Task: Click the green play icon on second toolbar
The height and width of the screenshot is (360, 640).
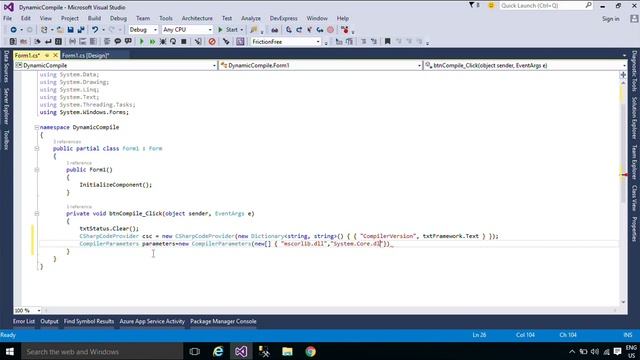Action: pyautogui.click(x=142, y=42)
